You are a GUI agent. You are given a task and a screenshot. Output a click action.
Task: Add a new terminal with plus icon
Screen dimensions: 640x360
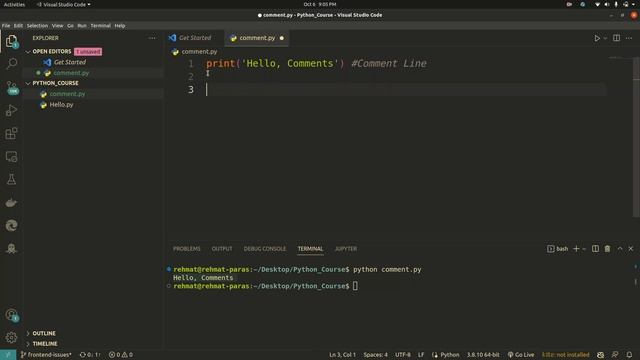point(576,249)
